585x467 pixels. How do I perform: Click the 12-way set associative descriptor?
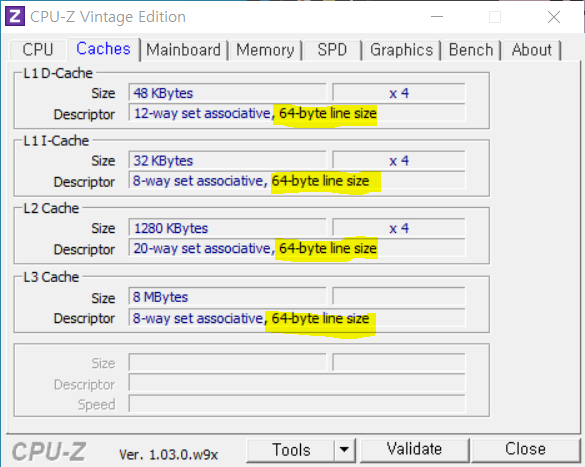(297, 113)
